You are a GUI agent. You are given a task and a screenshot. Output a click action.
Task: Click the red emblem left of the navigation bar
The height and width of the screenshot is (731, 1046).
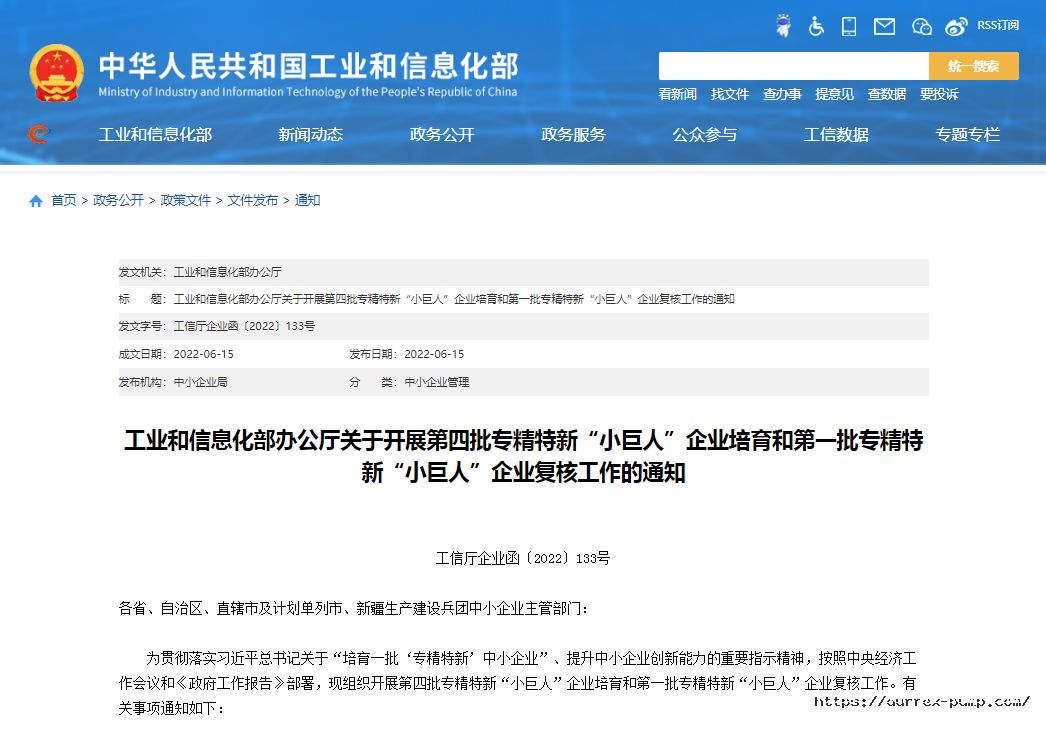pyautogui.click(x=37, y=134)
